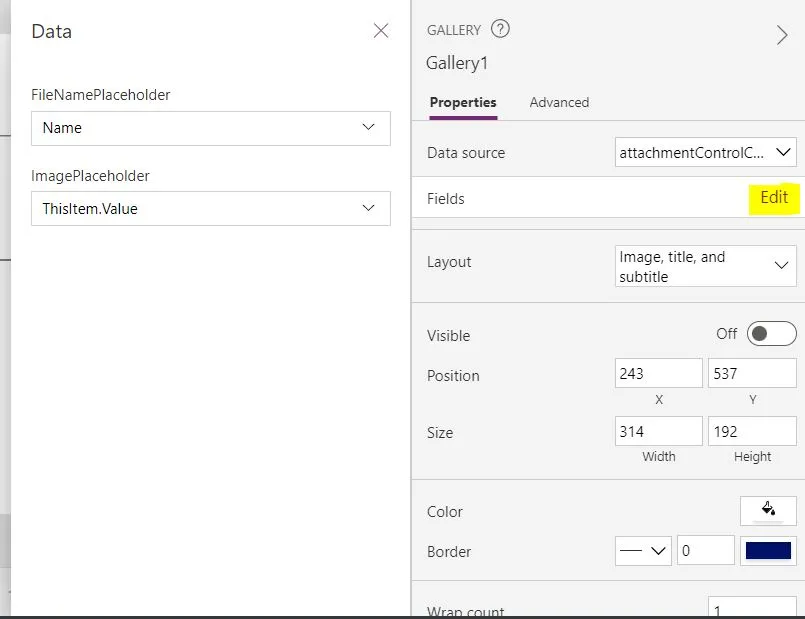The image size is (805, 619).
Task: Open ImagePlaceholder dropdown showing ThisItem.Value
Action: [x=210, y=209]
